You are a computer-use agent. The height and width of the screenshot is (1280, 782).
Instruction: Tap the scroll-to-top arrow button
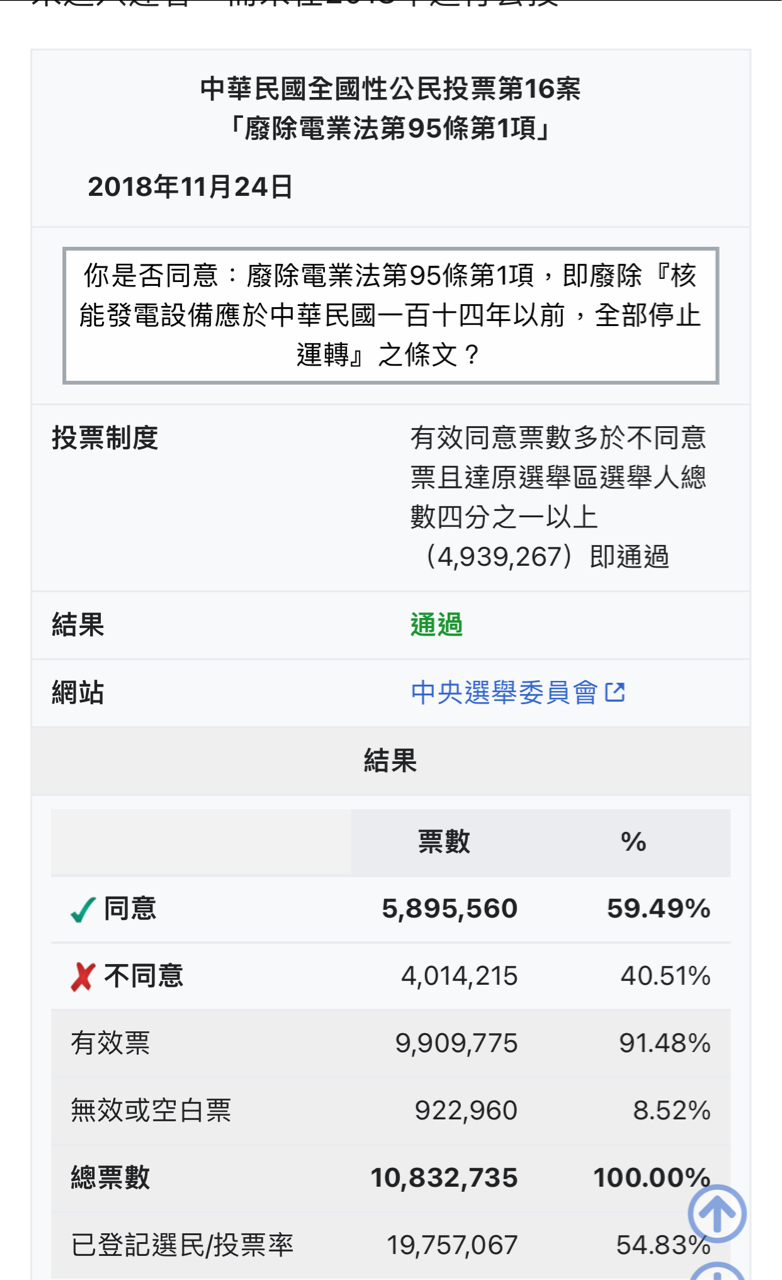click(x=717, y=1214)
